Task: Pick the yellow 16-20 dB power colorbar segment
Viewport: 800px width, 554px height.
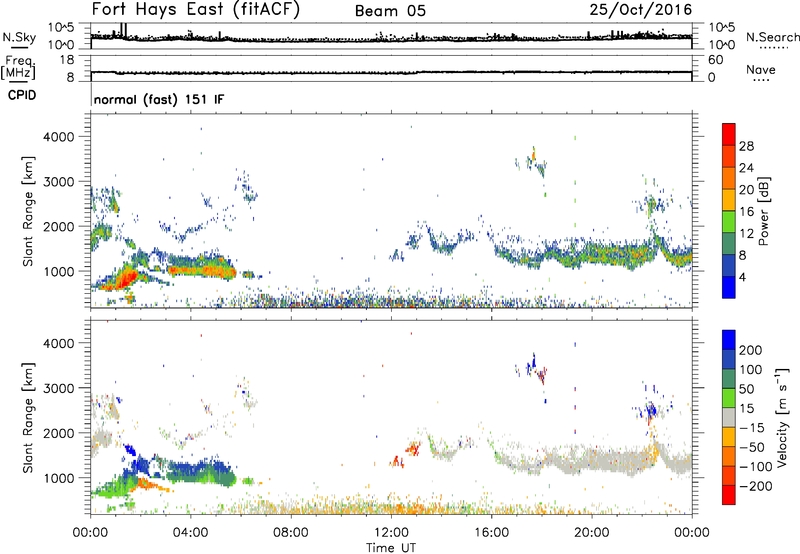Action: pos(729,200)
